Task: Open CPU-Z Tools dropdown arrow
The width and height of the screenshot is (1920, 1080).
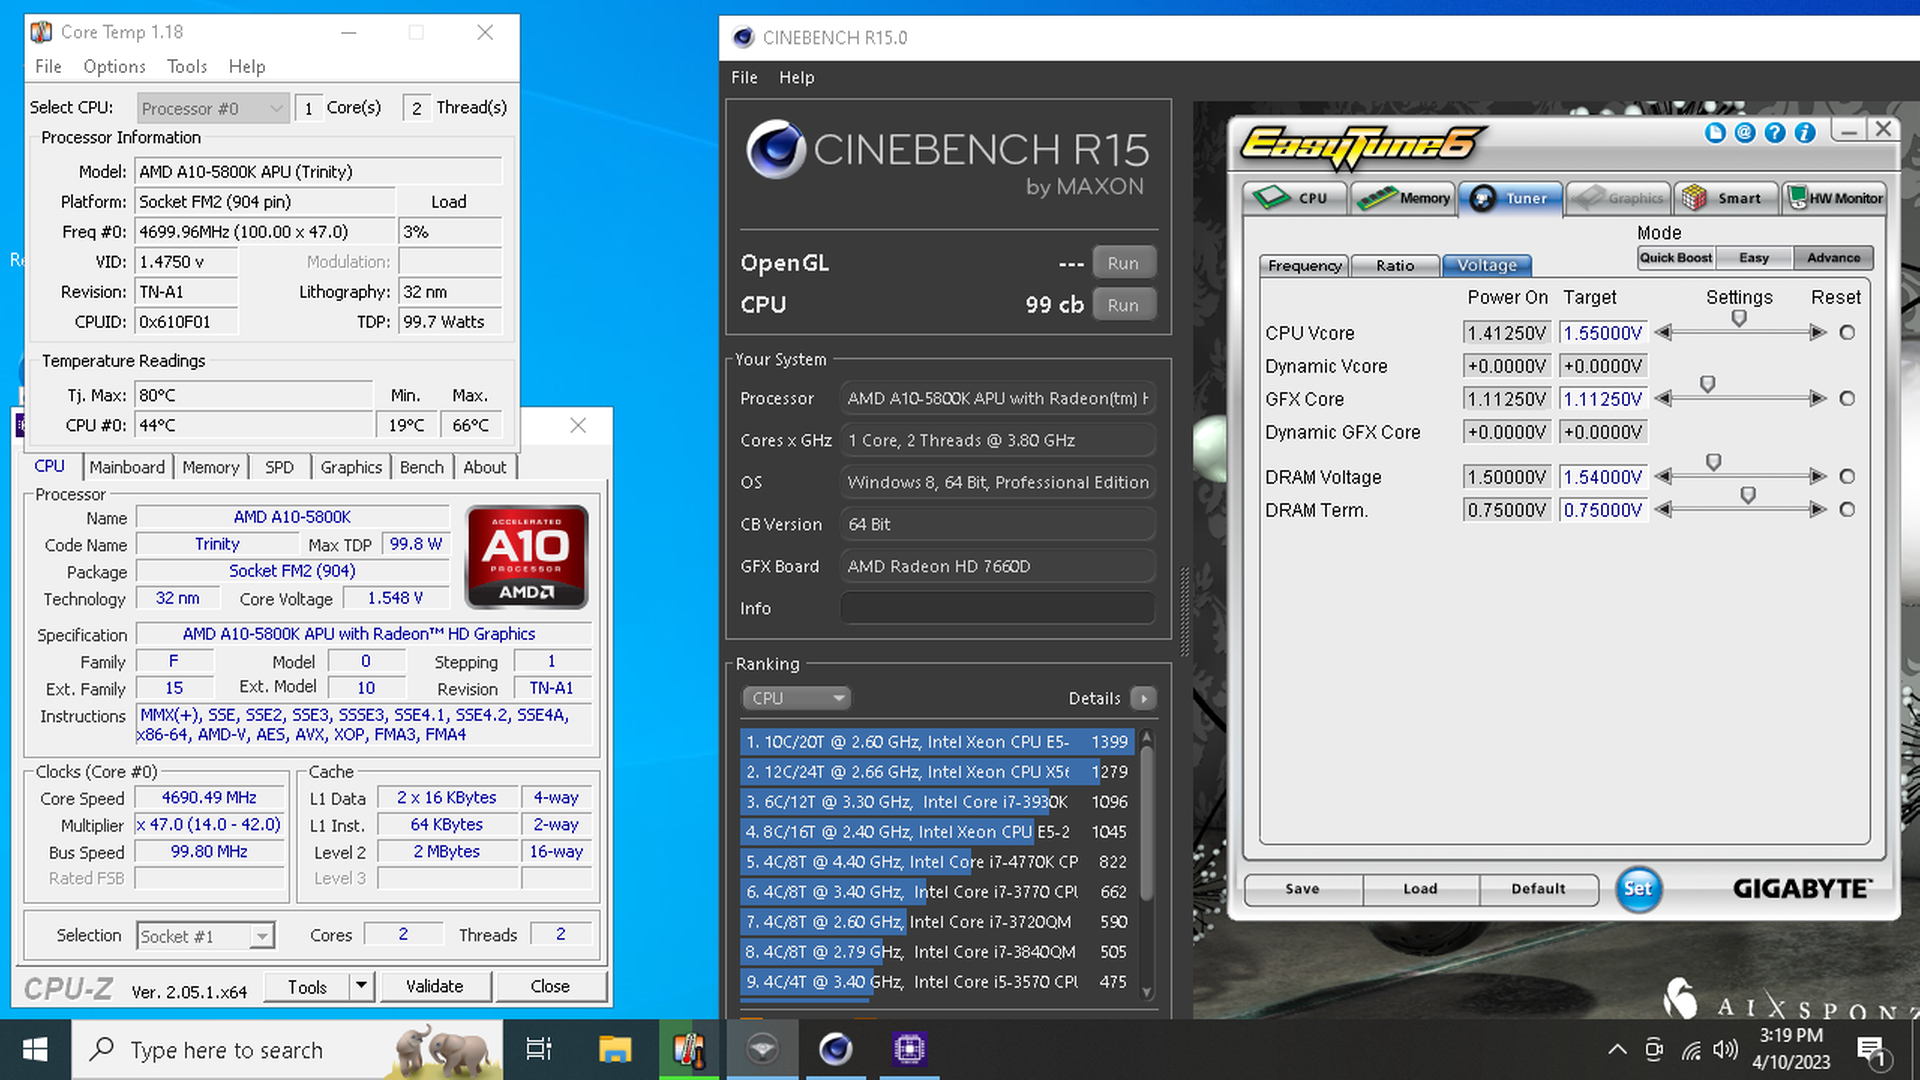Action: point(361,986)
